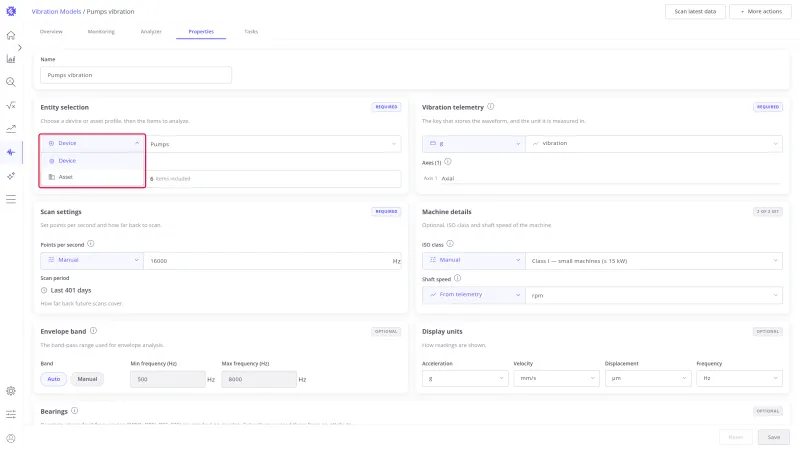Show info tooltip for Shaft speed

(x=457, y=279)
